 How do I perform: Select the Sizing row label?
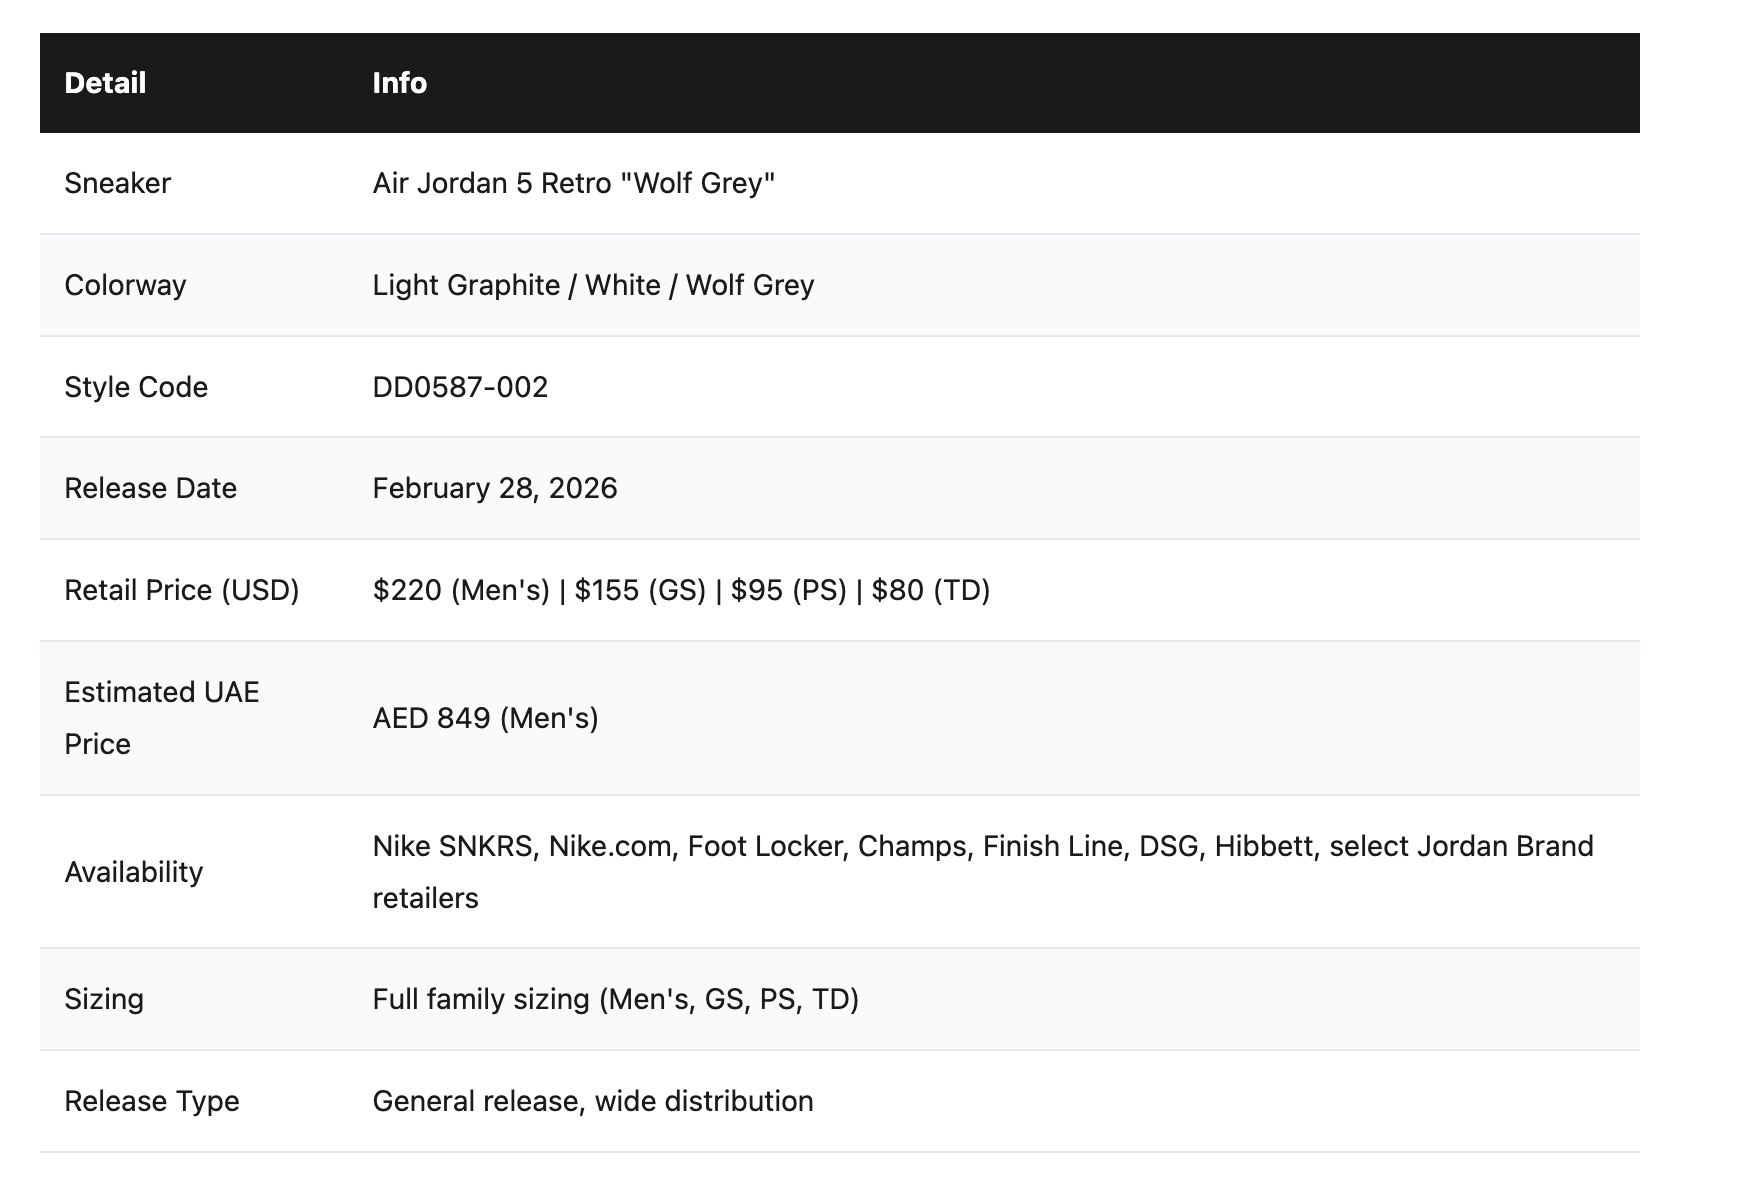point(104,999)
